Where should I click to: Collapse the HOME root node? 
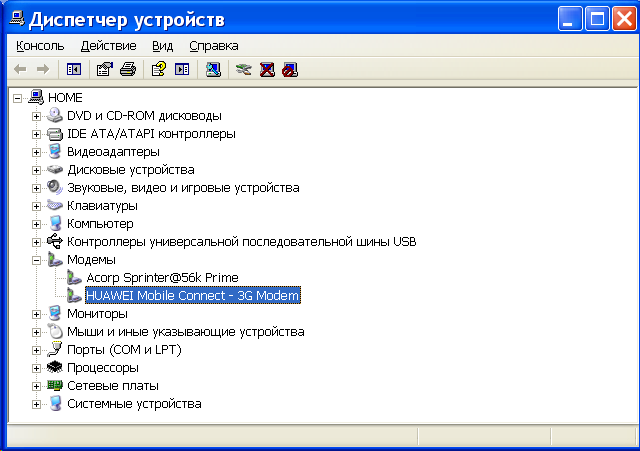tap(19, 98)
